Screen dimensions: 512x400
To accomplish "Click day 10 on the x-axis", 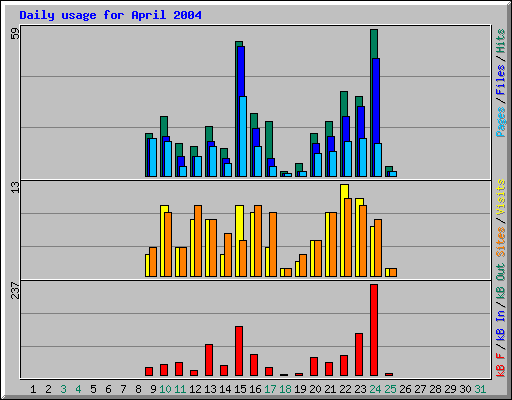I will [x=165, y=389].
